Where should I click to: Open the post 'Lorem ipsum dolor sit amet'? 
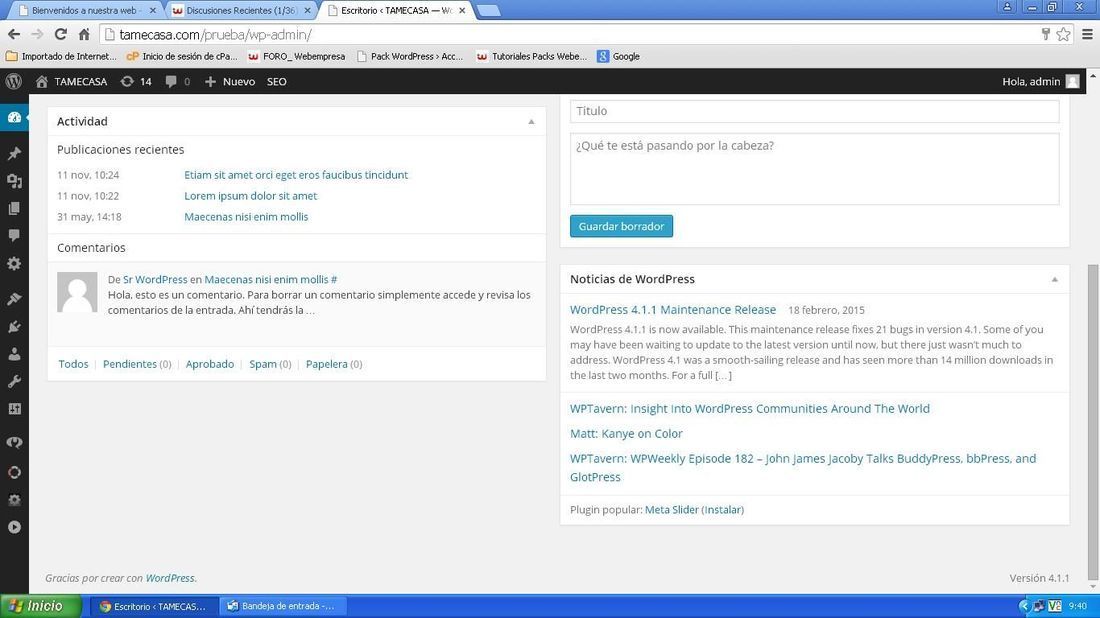pyautogui.click(x=250, y=196)
